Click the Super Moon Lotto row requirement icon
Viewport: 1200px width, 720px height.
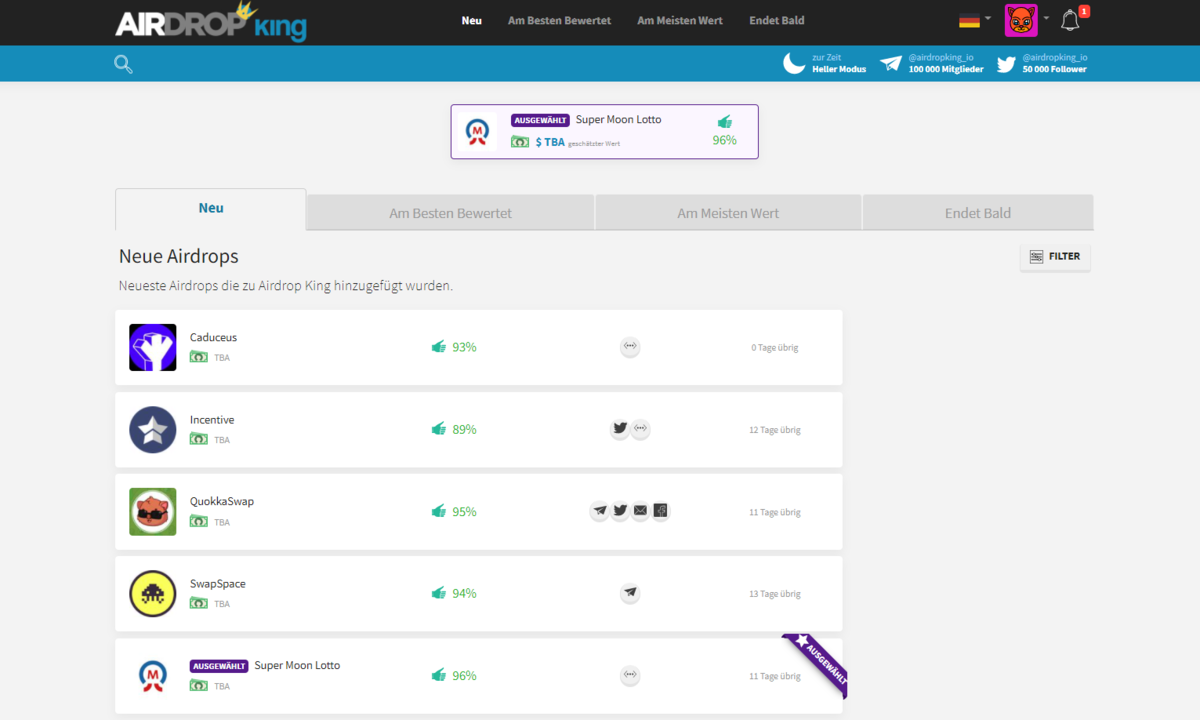[630, 675]
